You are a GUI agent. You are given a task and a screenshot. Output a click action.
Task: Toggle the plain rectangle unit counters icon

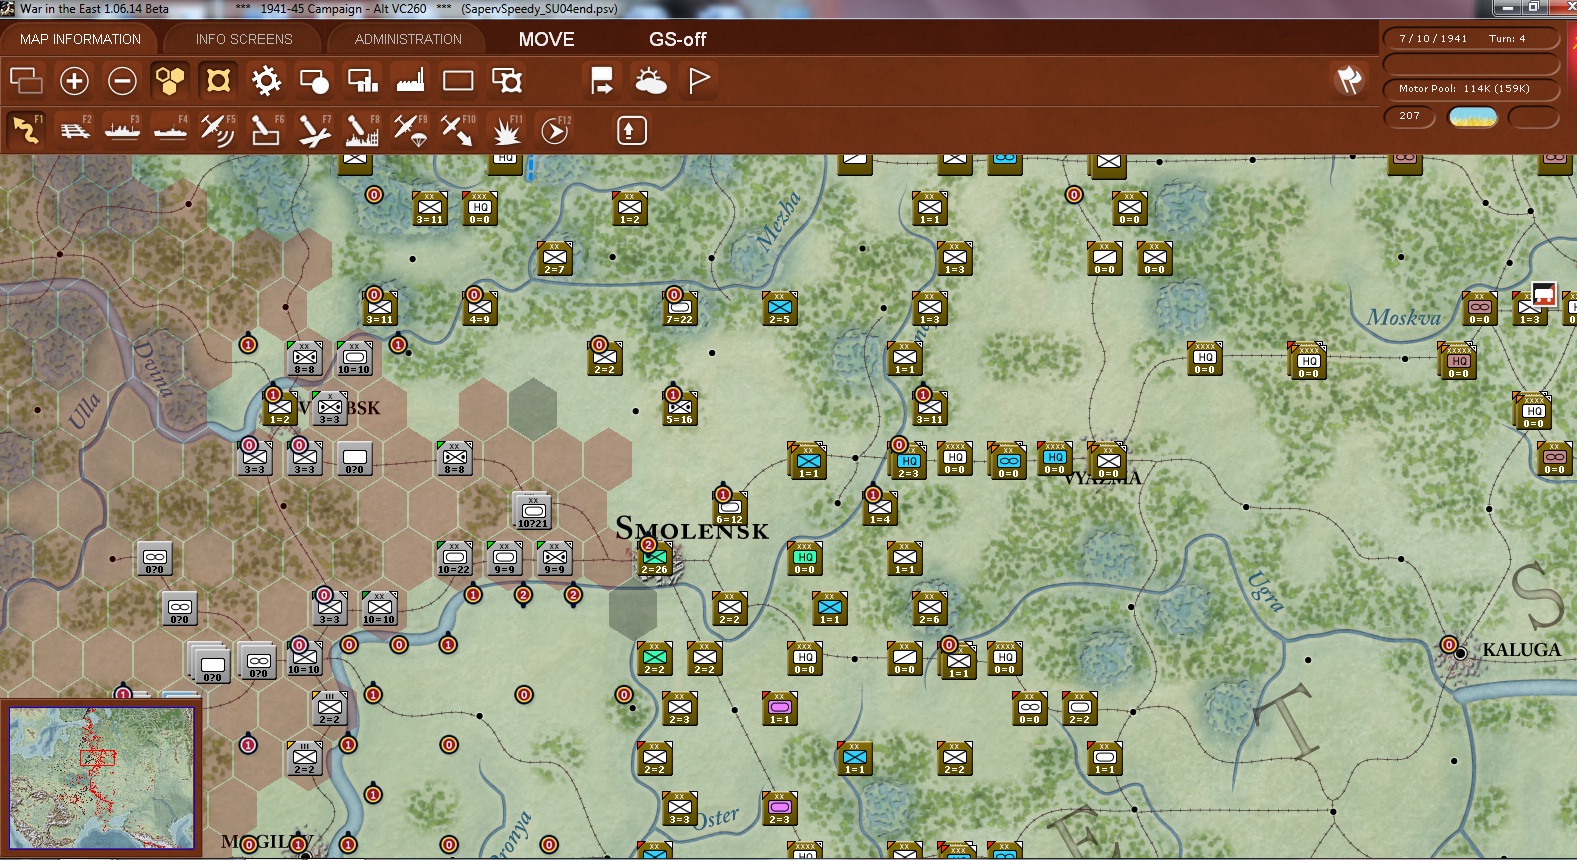pos(458,80)
